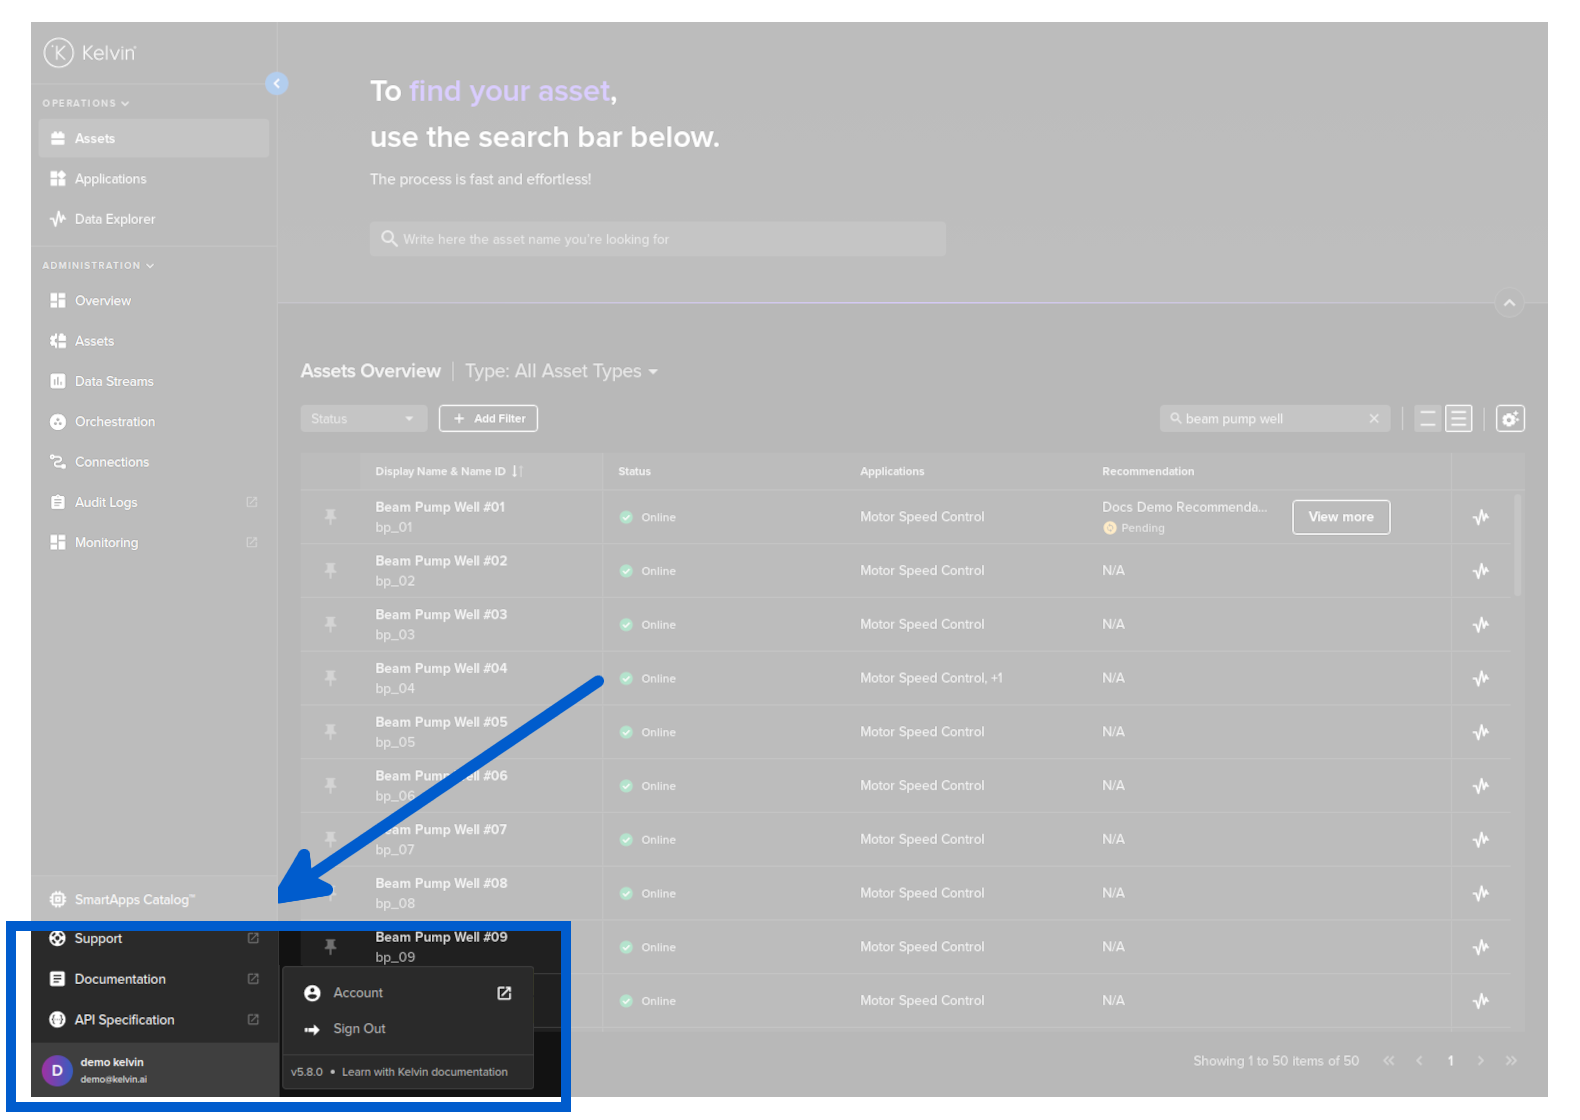Click the asset name search field
The height and width of the screenshot is (1120, 1580).
(x=657, y=240)
